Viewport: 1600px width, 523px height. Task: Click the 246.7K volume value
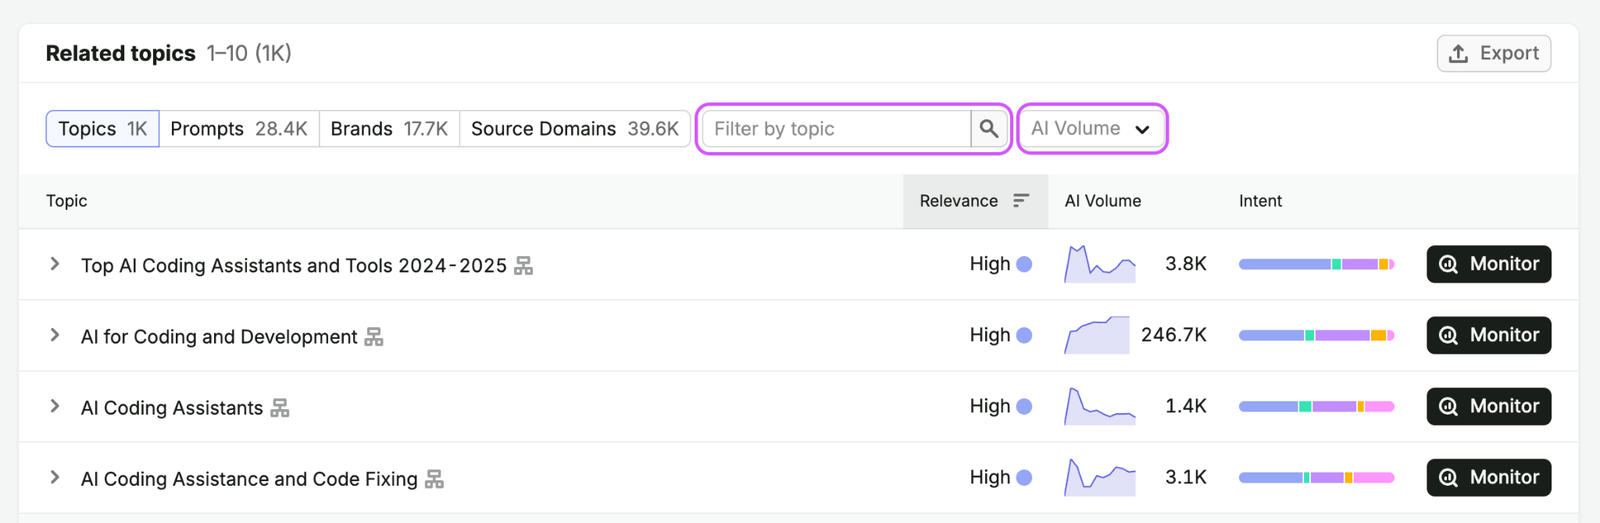click(x=1174, y=335)
